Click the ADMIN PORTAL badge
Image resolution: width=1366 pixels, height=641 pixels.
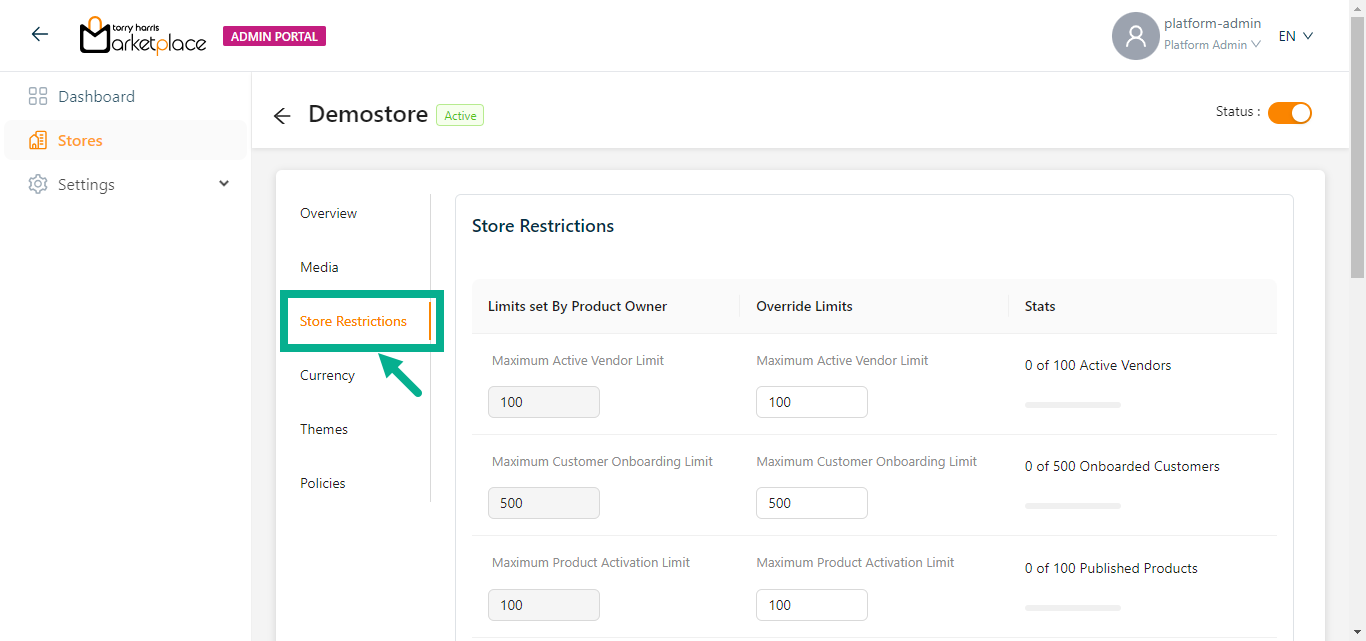(x=274, y=37)
